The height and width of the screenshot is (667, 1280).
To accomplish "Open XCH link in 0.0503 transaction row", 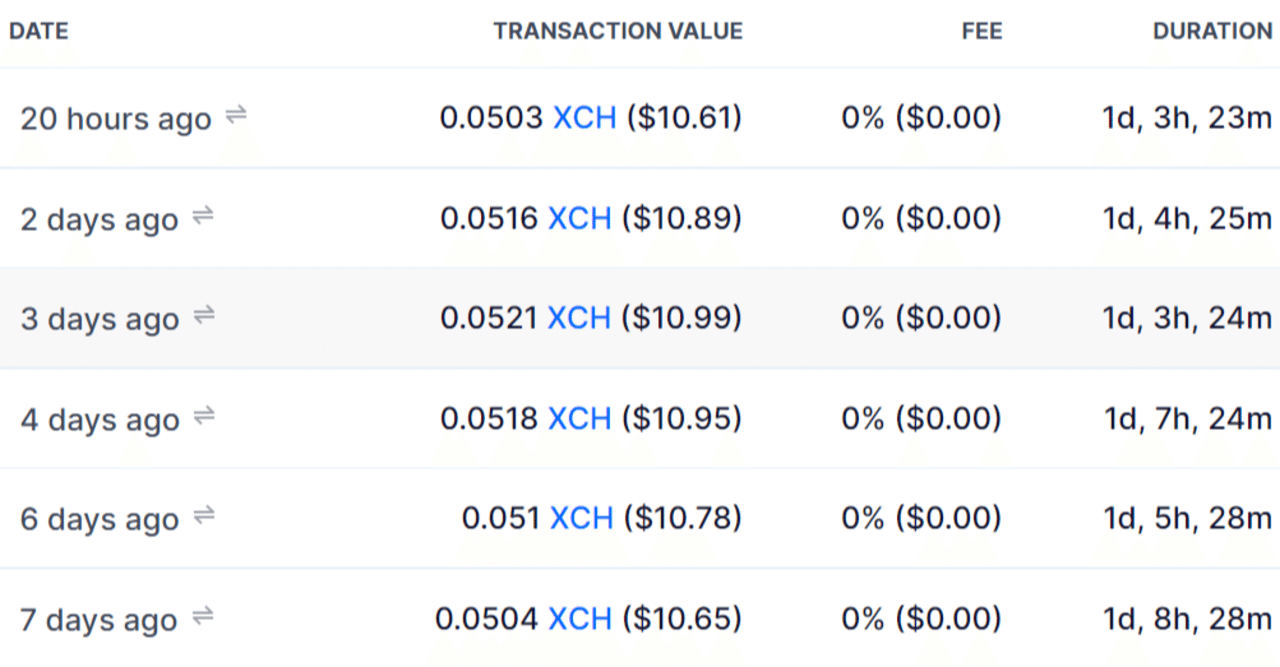I will pyautogui.click(x=584, y=118).
